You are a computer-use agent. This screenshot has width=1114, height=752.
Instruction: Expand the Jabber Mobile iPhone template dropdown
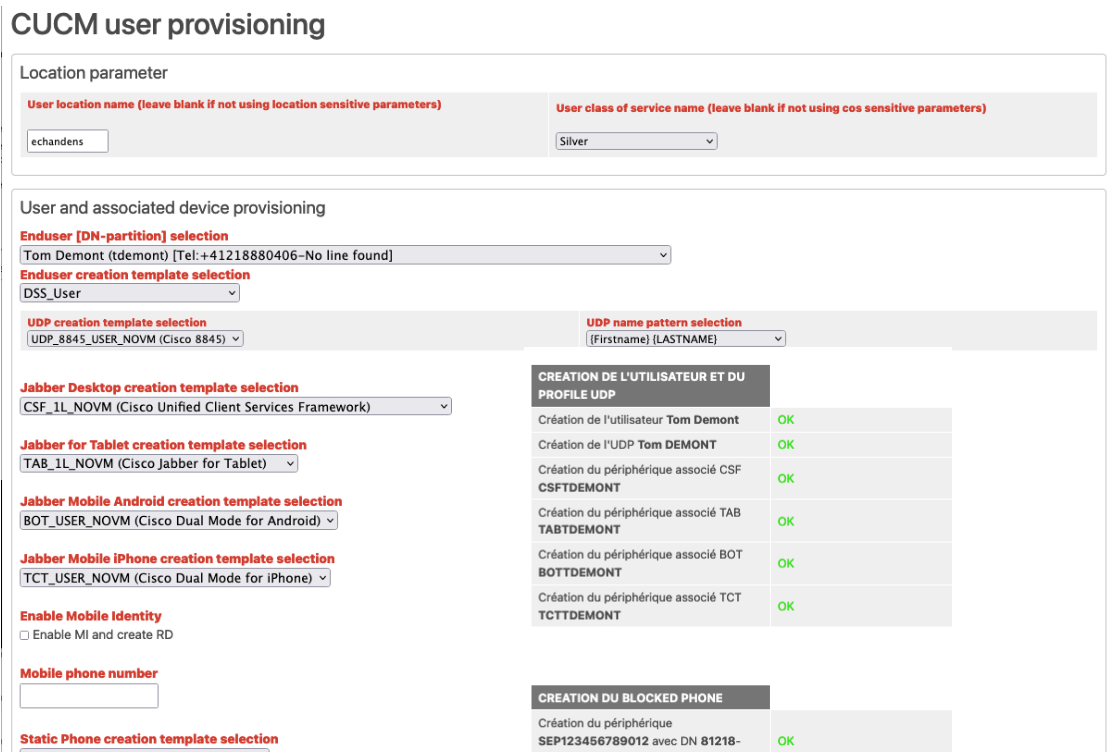[175, 578]
